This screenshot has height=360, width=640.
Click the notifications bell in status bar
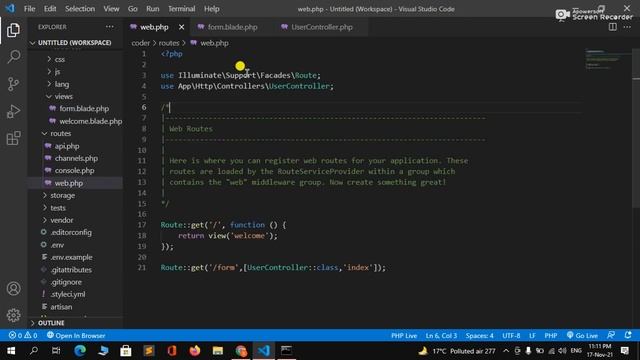pyautogui.click(x=628, y=335)
